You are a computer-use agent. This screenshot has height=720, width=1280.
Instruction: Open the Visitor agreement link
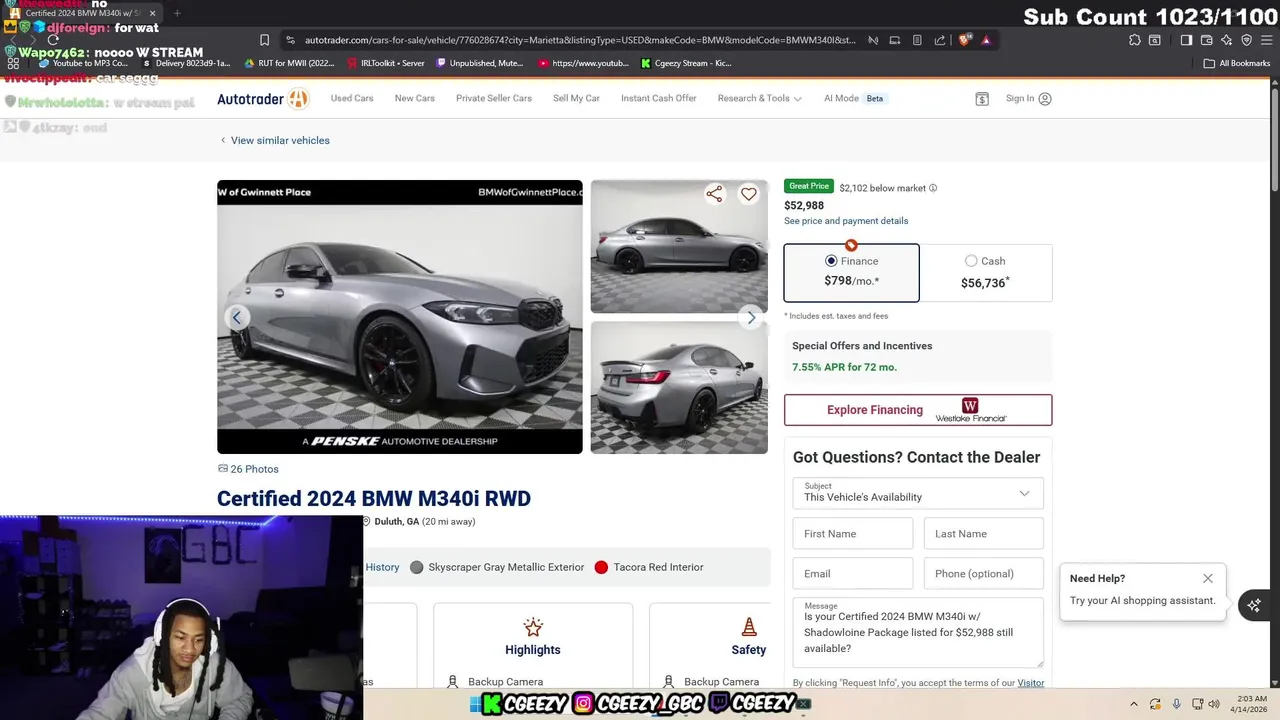[1030, 683]
